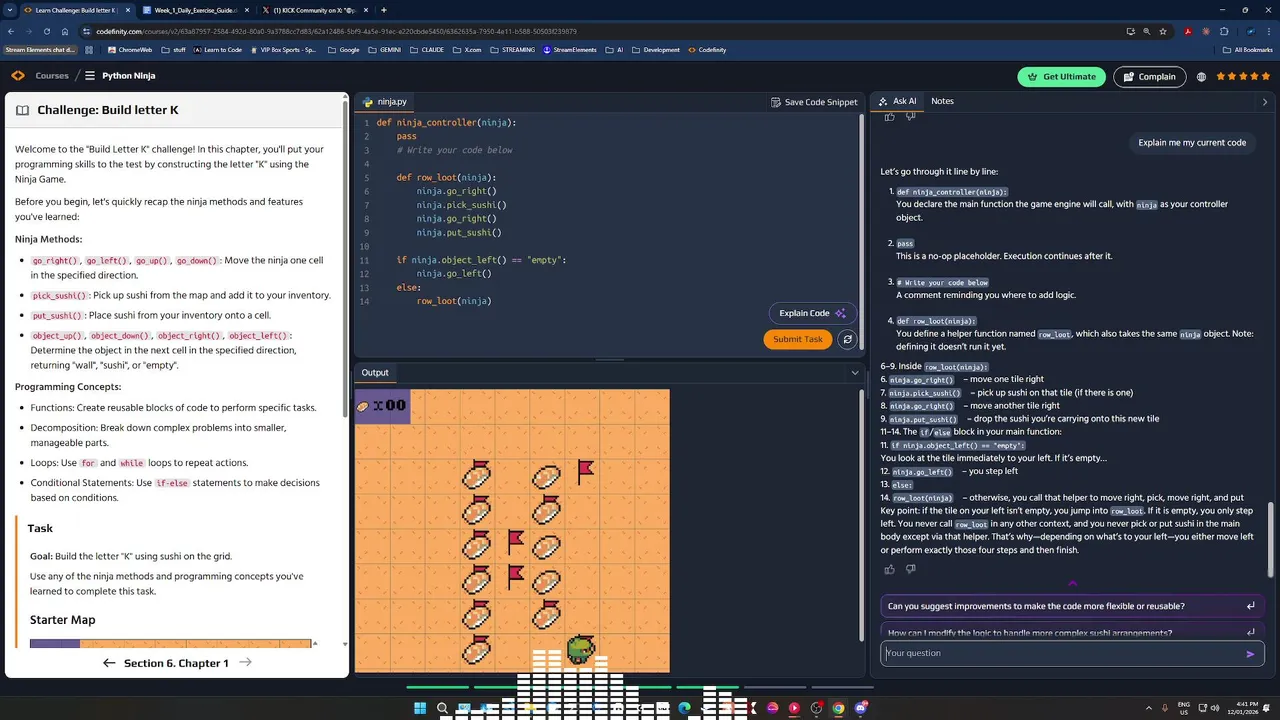Screen dimensions: 1280x720
Task: Click the Complain button
Action: point(1149,77)
